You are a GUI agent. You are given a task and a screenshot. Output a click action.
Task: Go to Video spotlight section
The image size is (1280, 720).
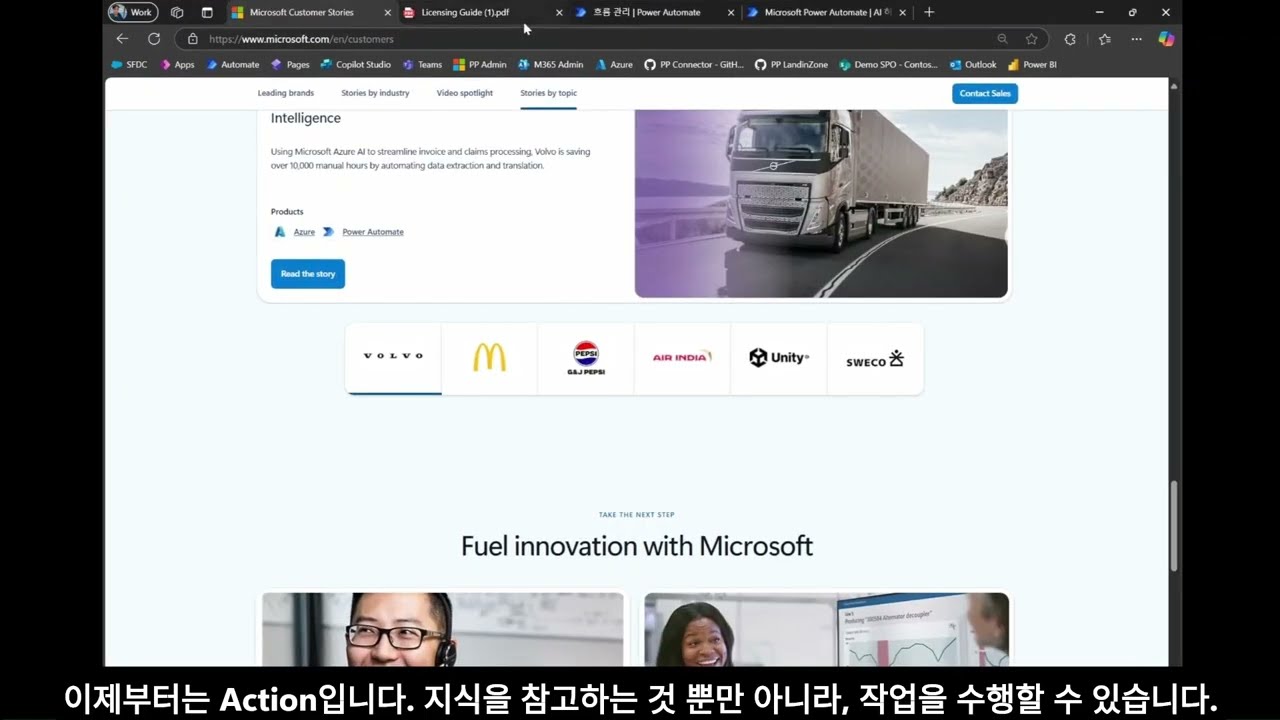[x=465, y=93]
